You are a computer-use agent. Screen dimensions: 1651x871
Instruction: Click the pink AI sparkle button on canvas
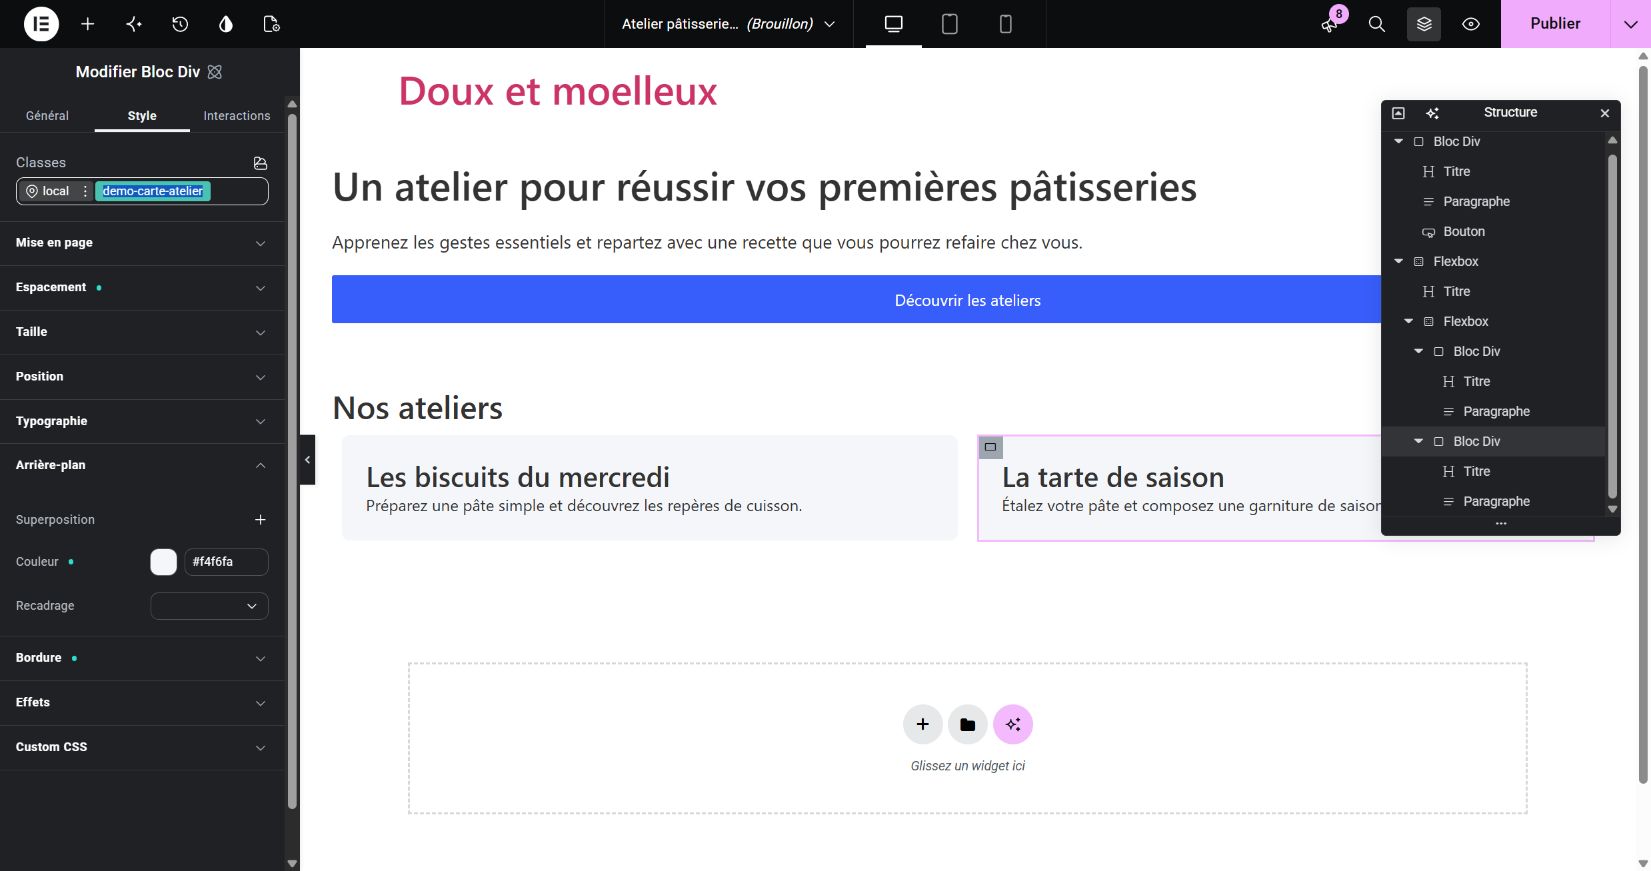coord(1013,725)
